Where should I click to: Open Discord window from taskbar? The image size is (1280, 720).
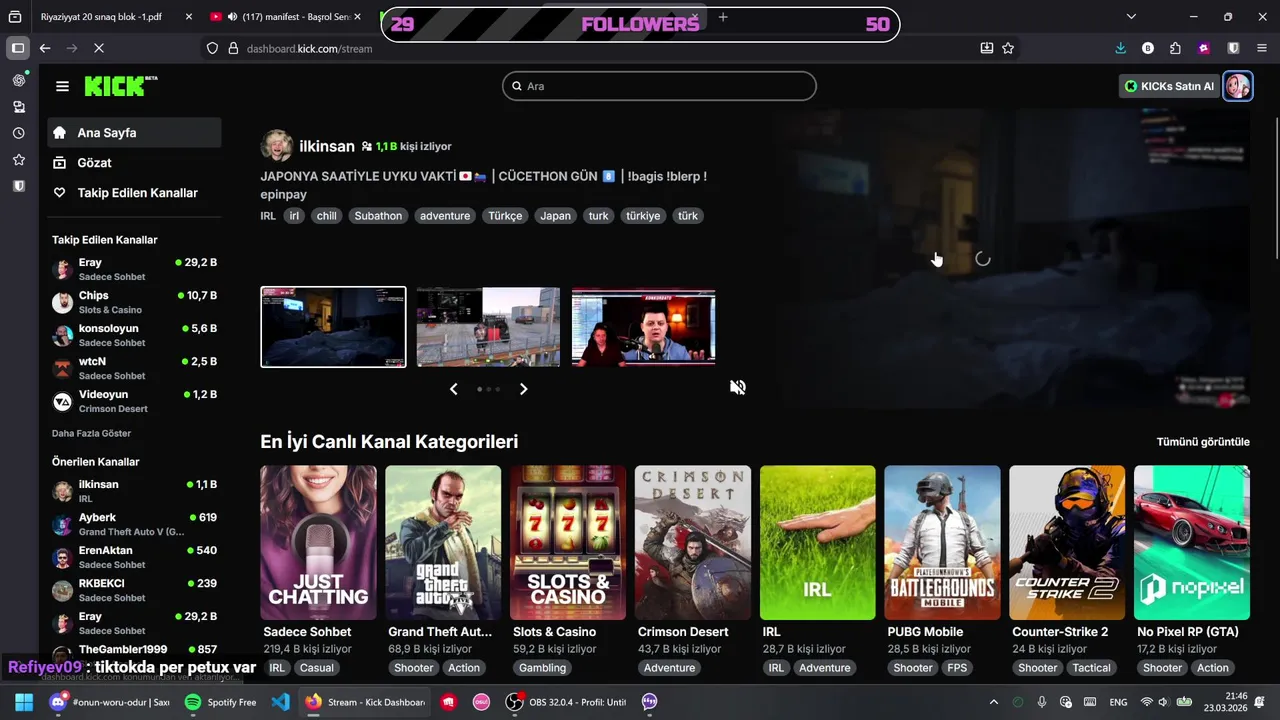(109, 702)
